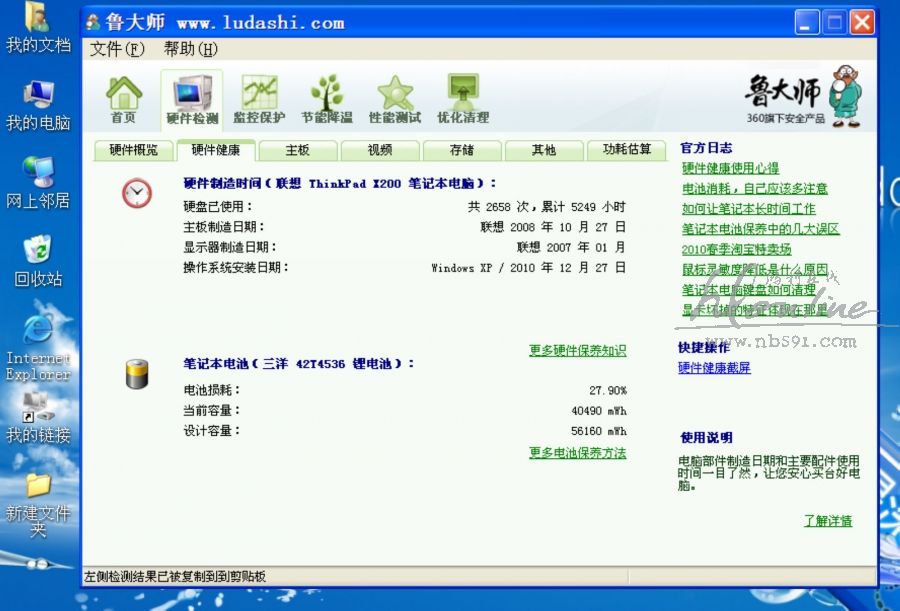Click the 使用说明 section heading
This screenshot has width=900, height=611.
(x=707, y=438)
